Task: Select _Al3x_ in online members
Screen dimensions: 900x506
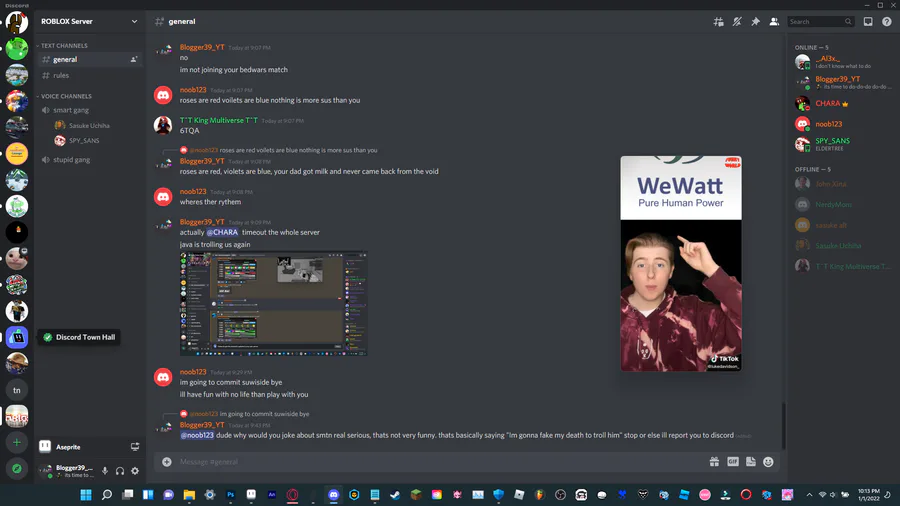Action: (x=844, y=61)
